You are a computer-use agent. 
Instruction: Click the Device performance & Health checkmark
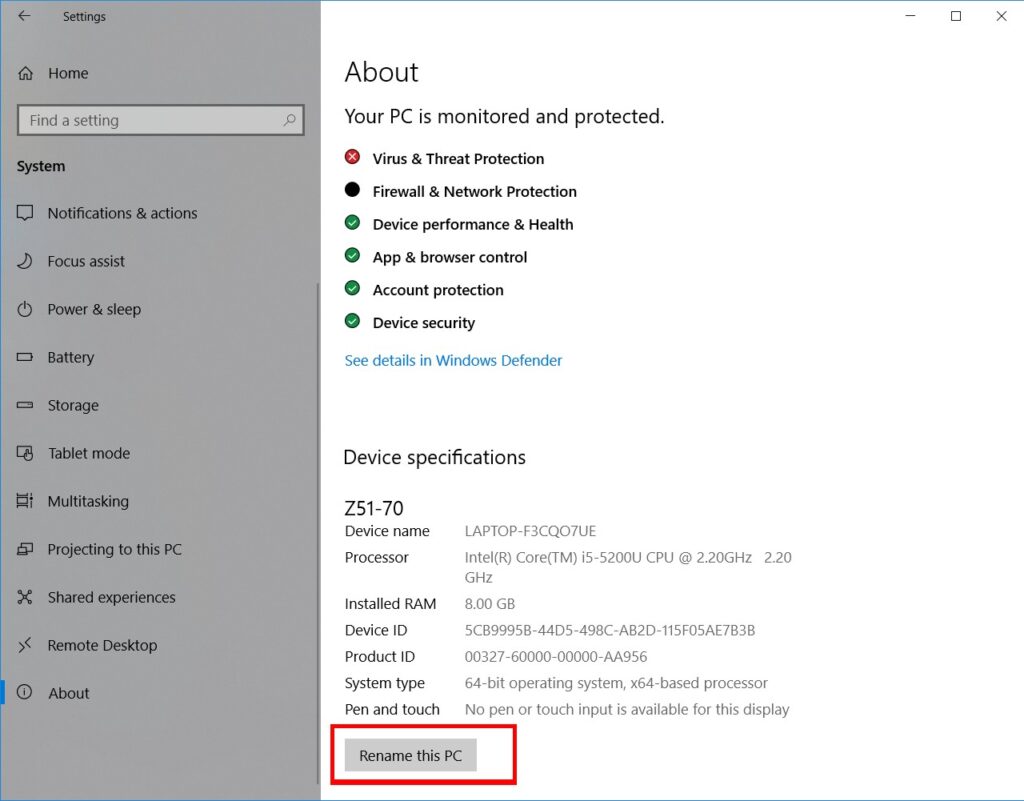(x=351, y=223)
